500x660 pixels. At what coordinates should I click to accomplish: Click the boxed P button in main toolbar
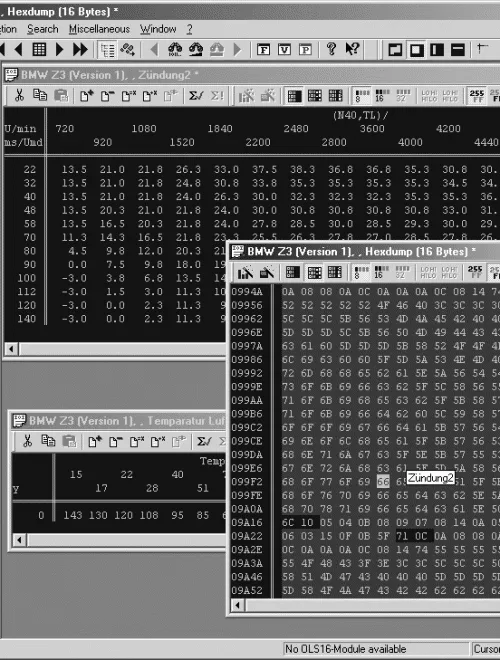click(306, 50)
